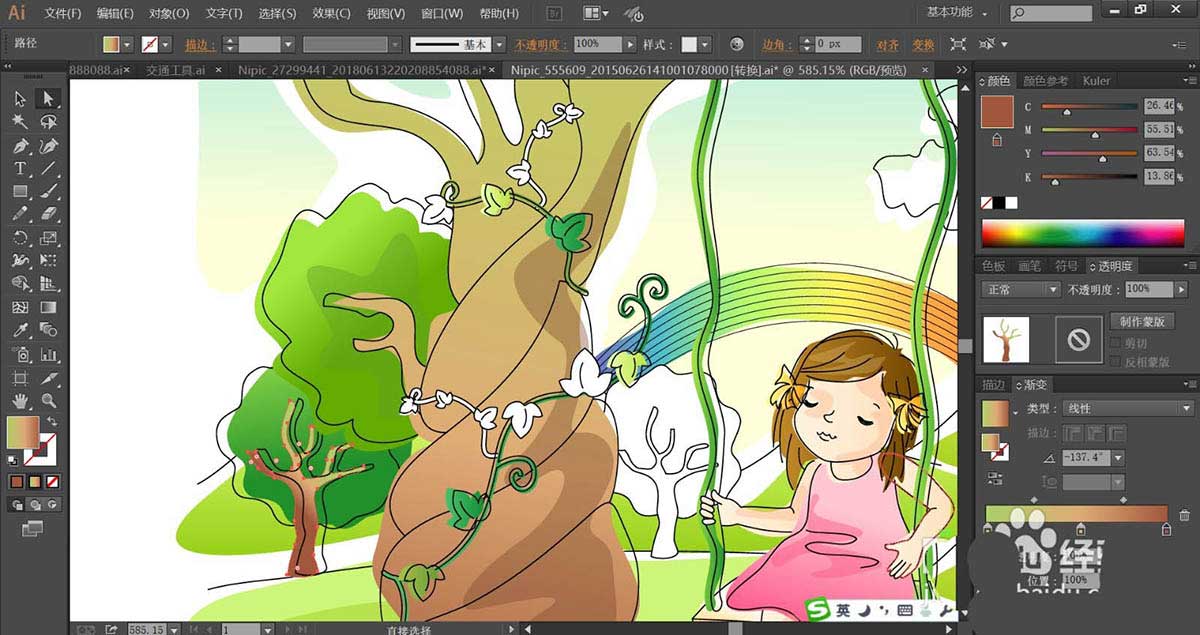This screenshot has width=1200, height=635.
Task: Select the Type tool
Action: pos(20,168)
